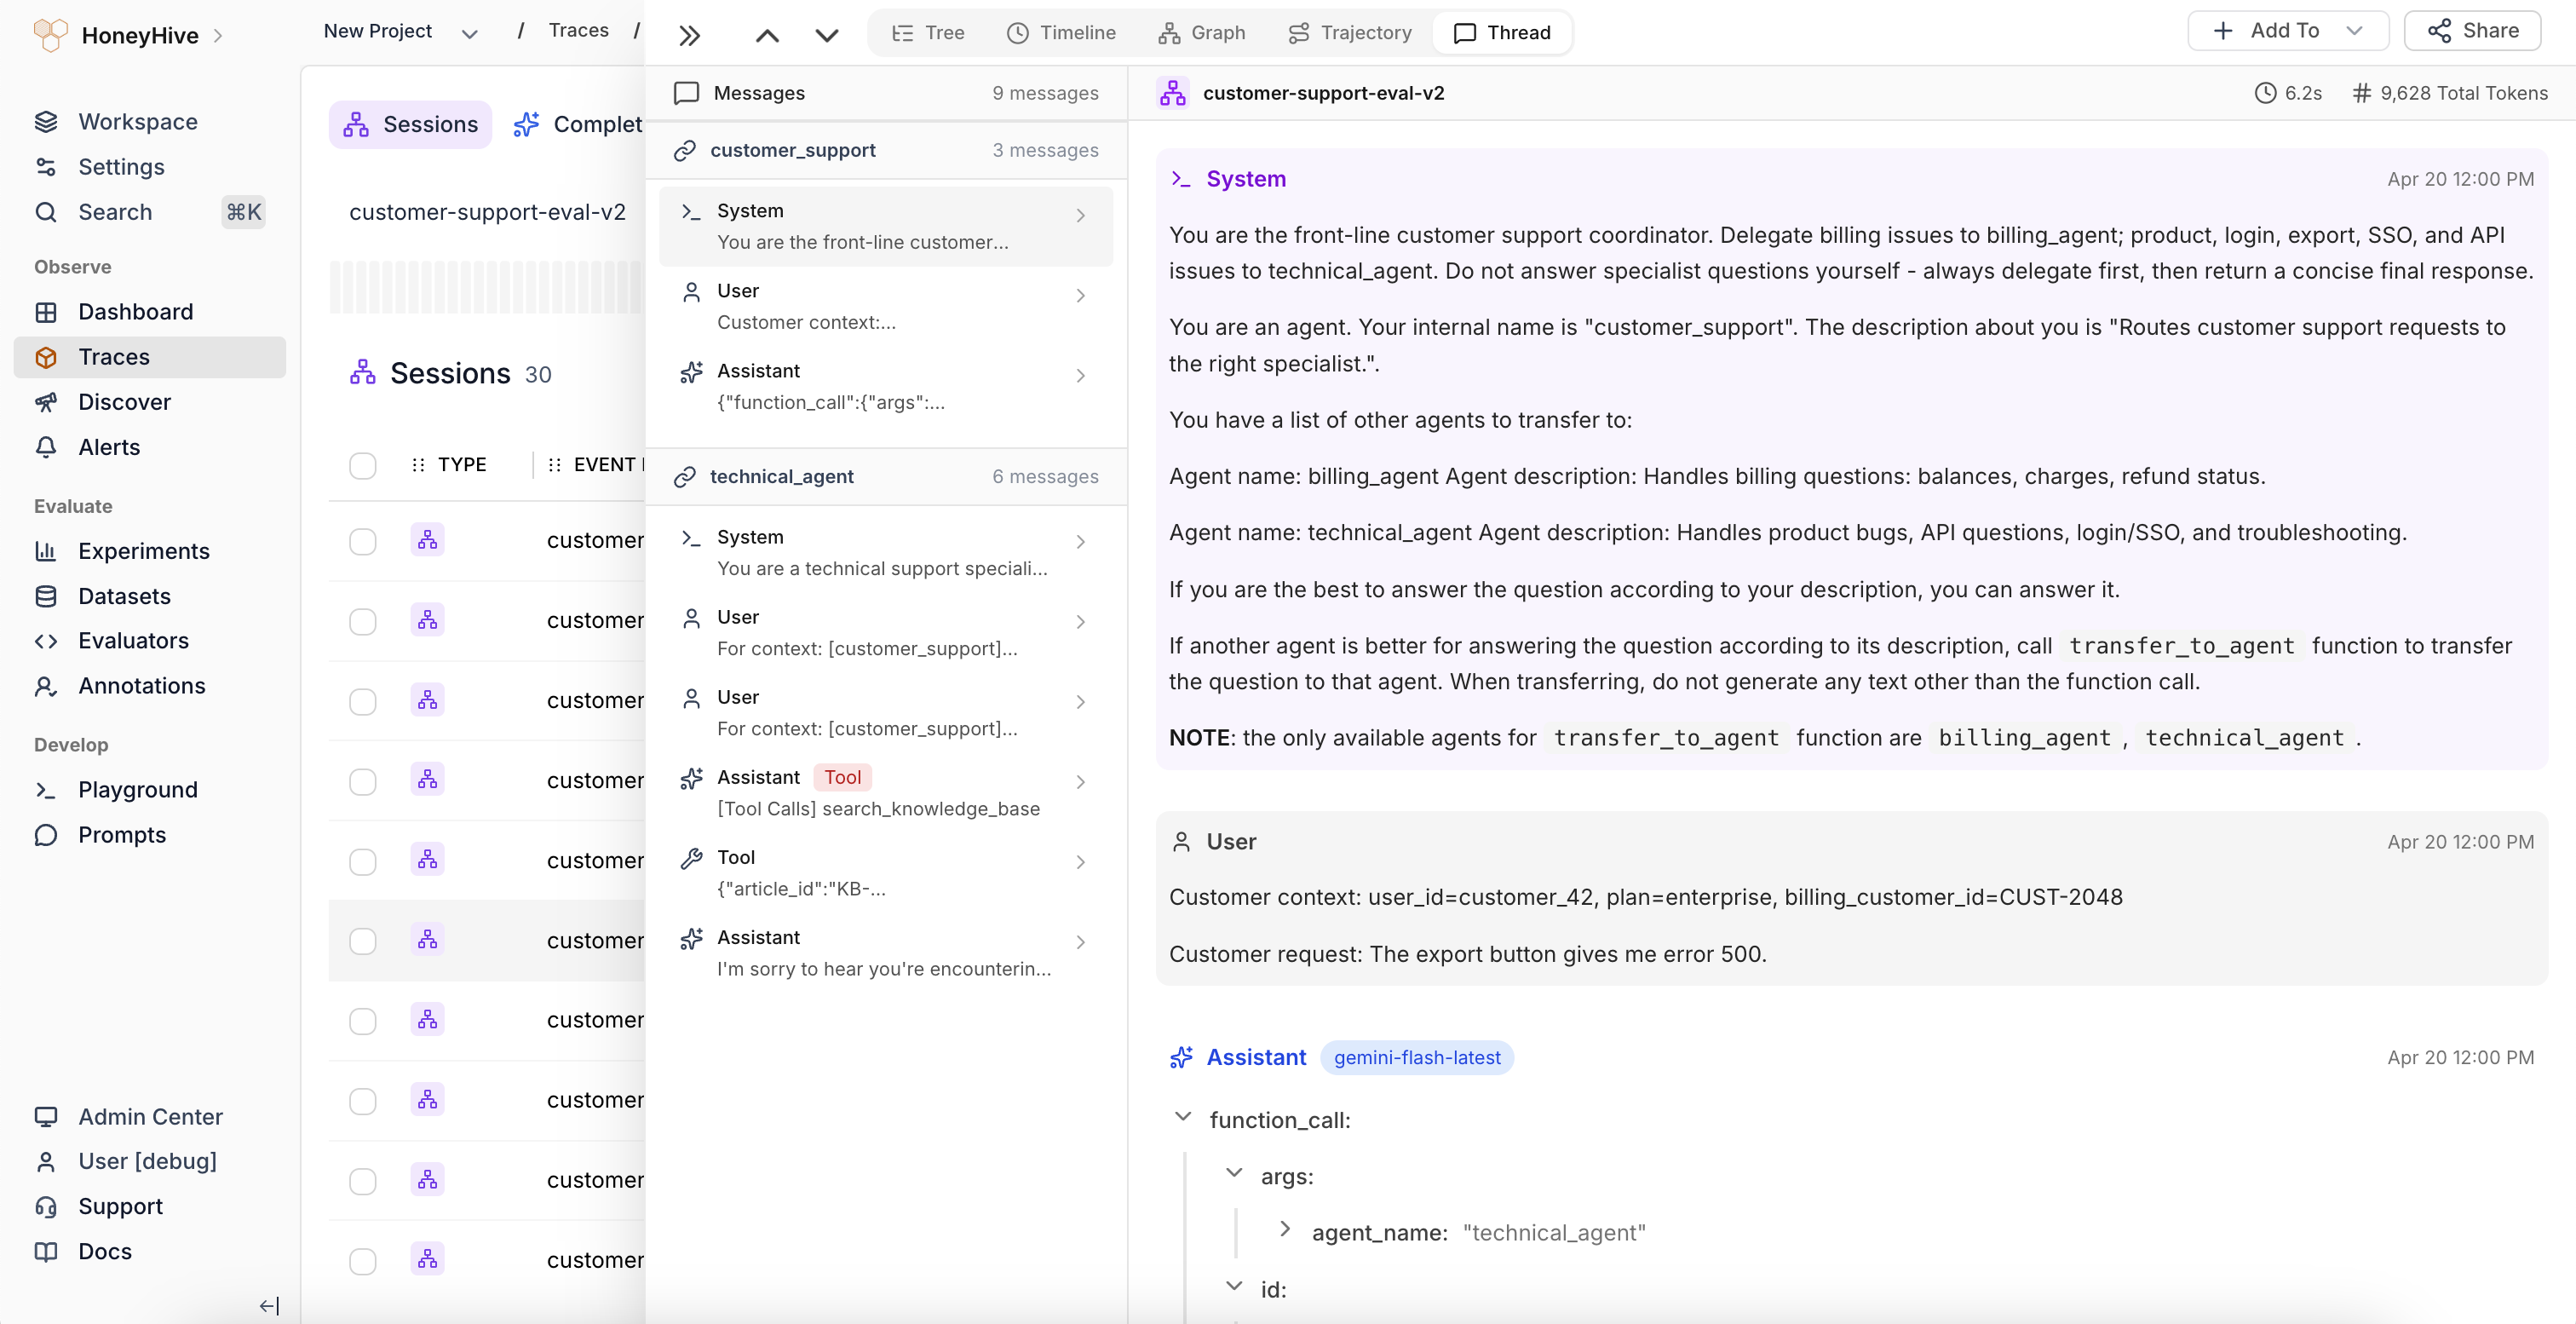
Task: Click the HoneyHive logo icon
Action: click(50, 35)
